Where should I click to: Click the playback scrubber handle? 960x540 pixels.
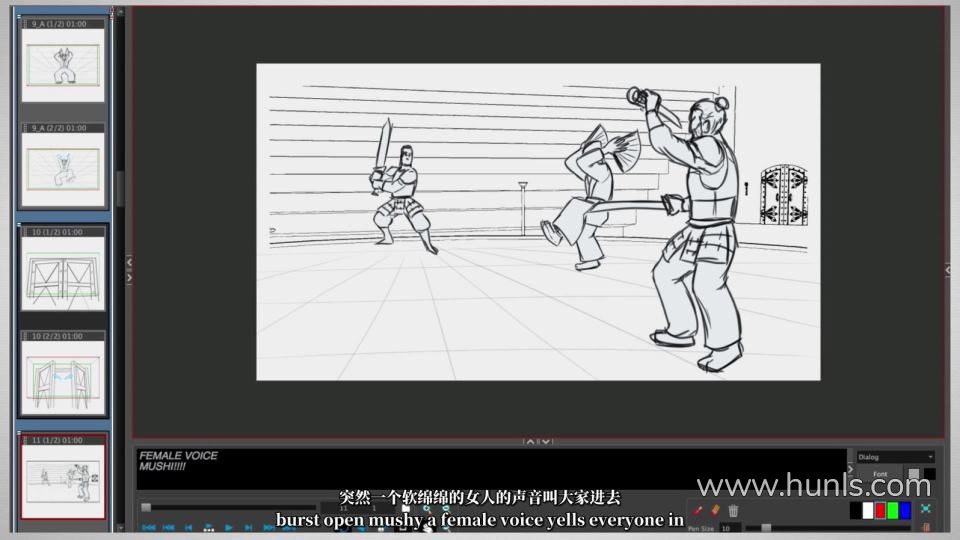pyautogui.click(x=146, y=508)
